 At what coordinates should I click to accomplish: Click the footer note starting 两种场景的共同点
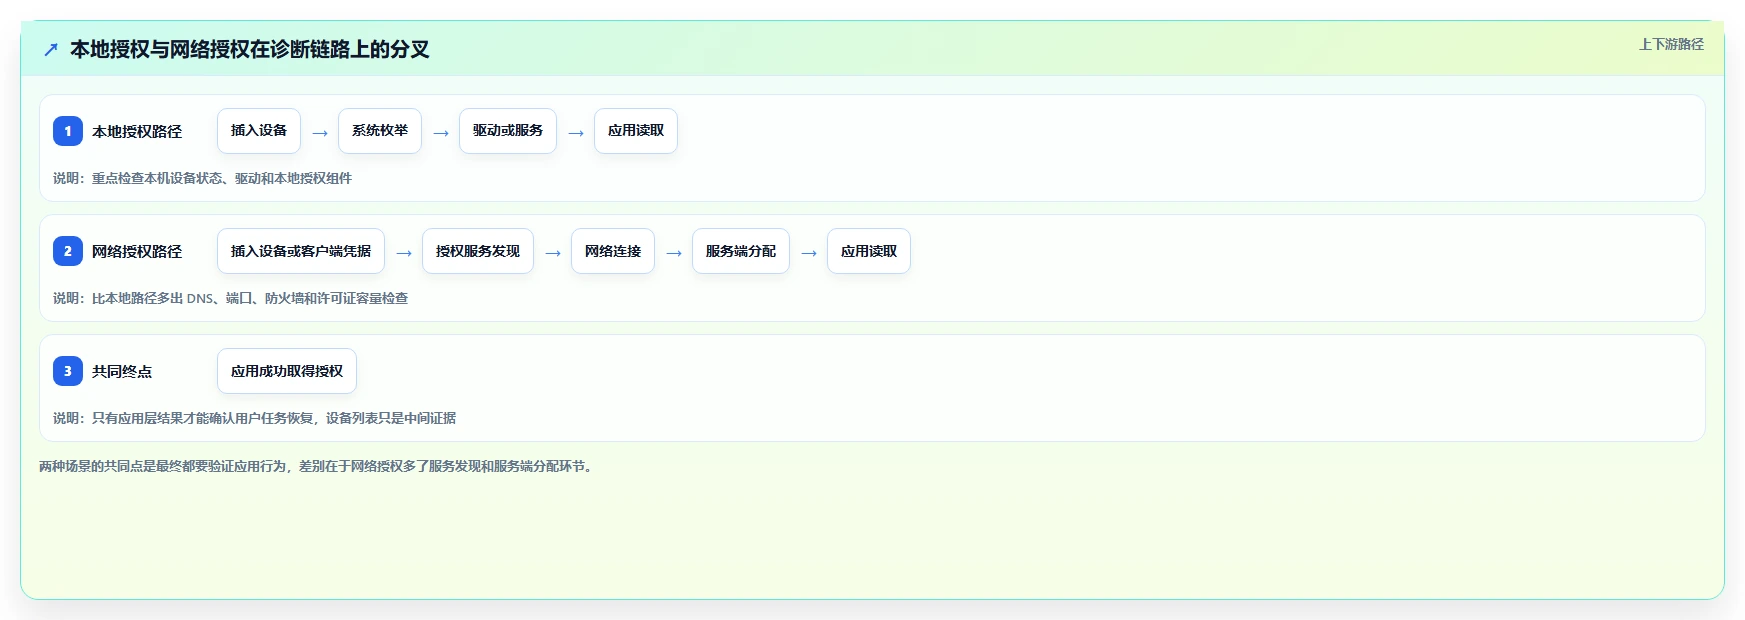click(318, 466)
